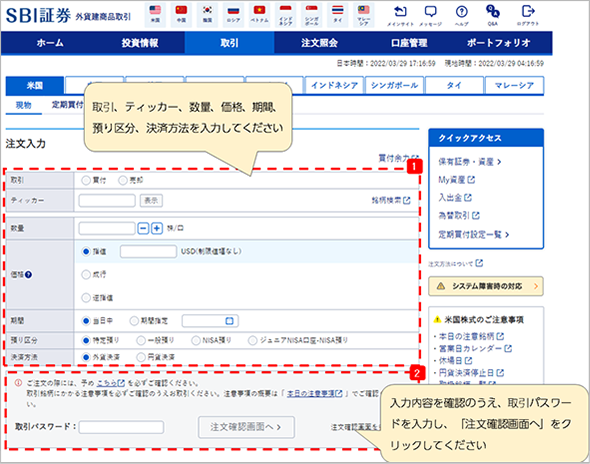Open the 投資情報 menu

tap(140, 43)
